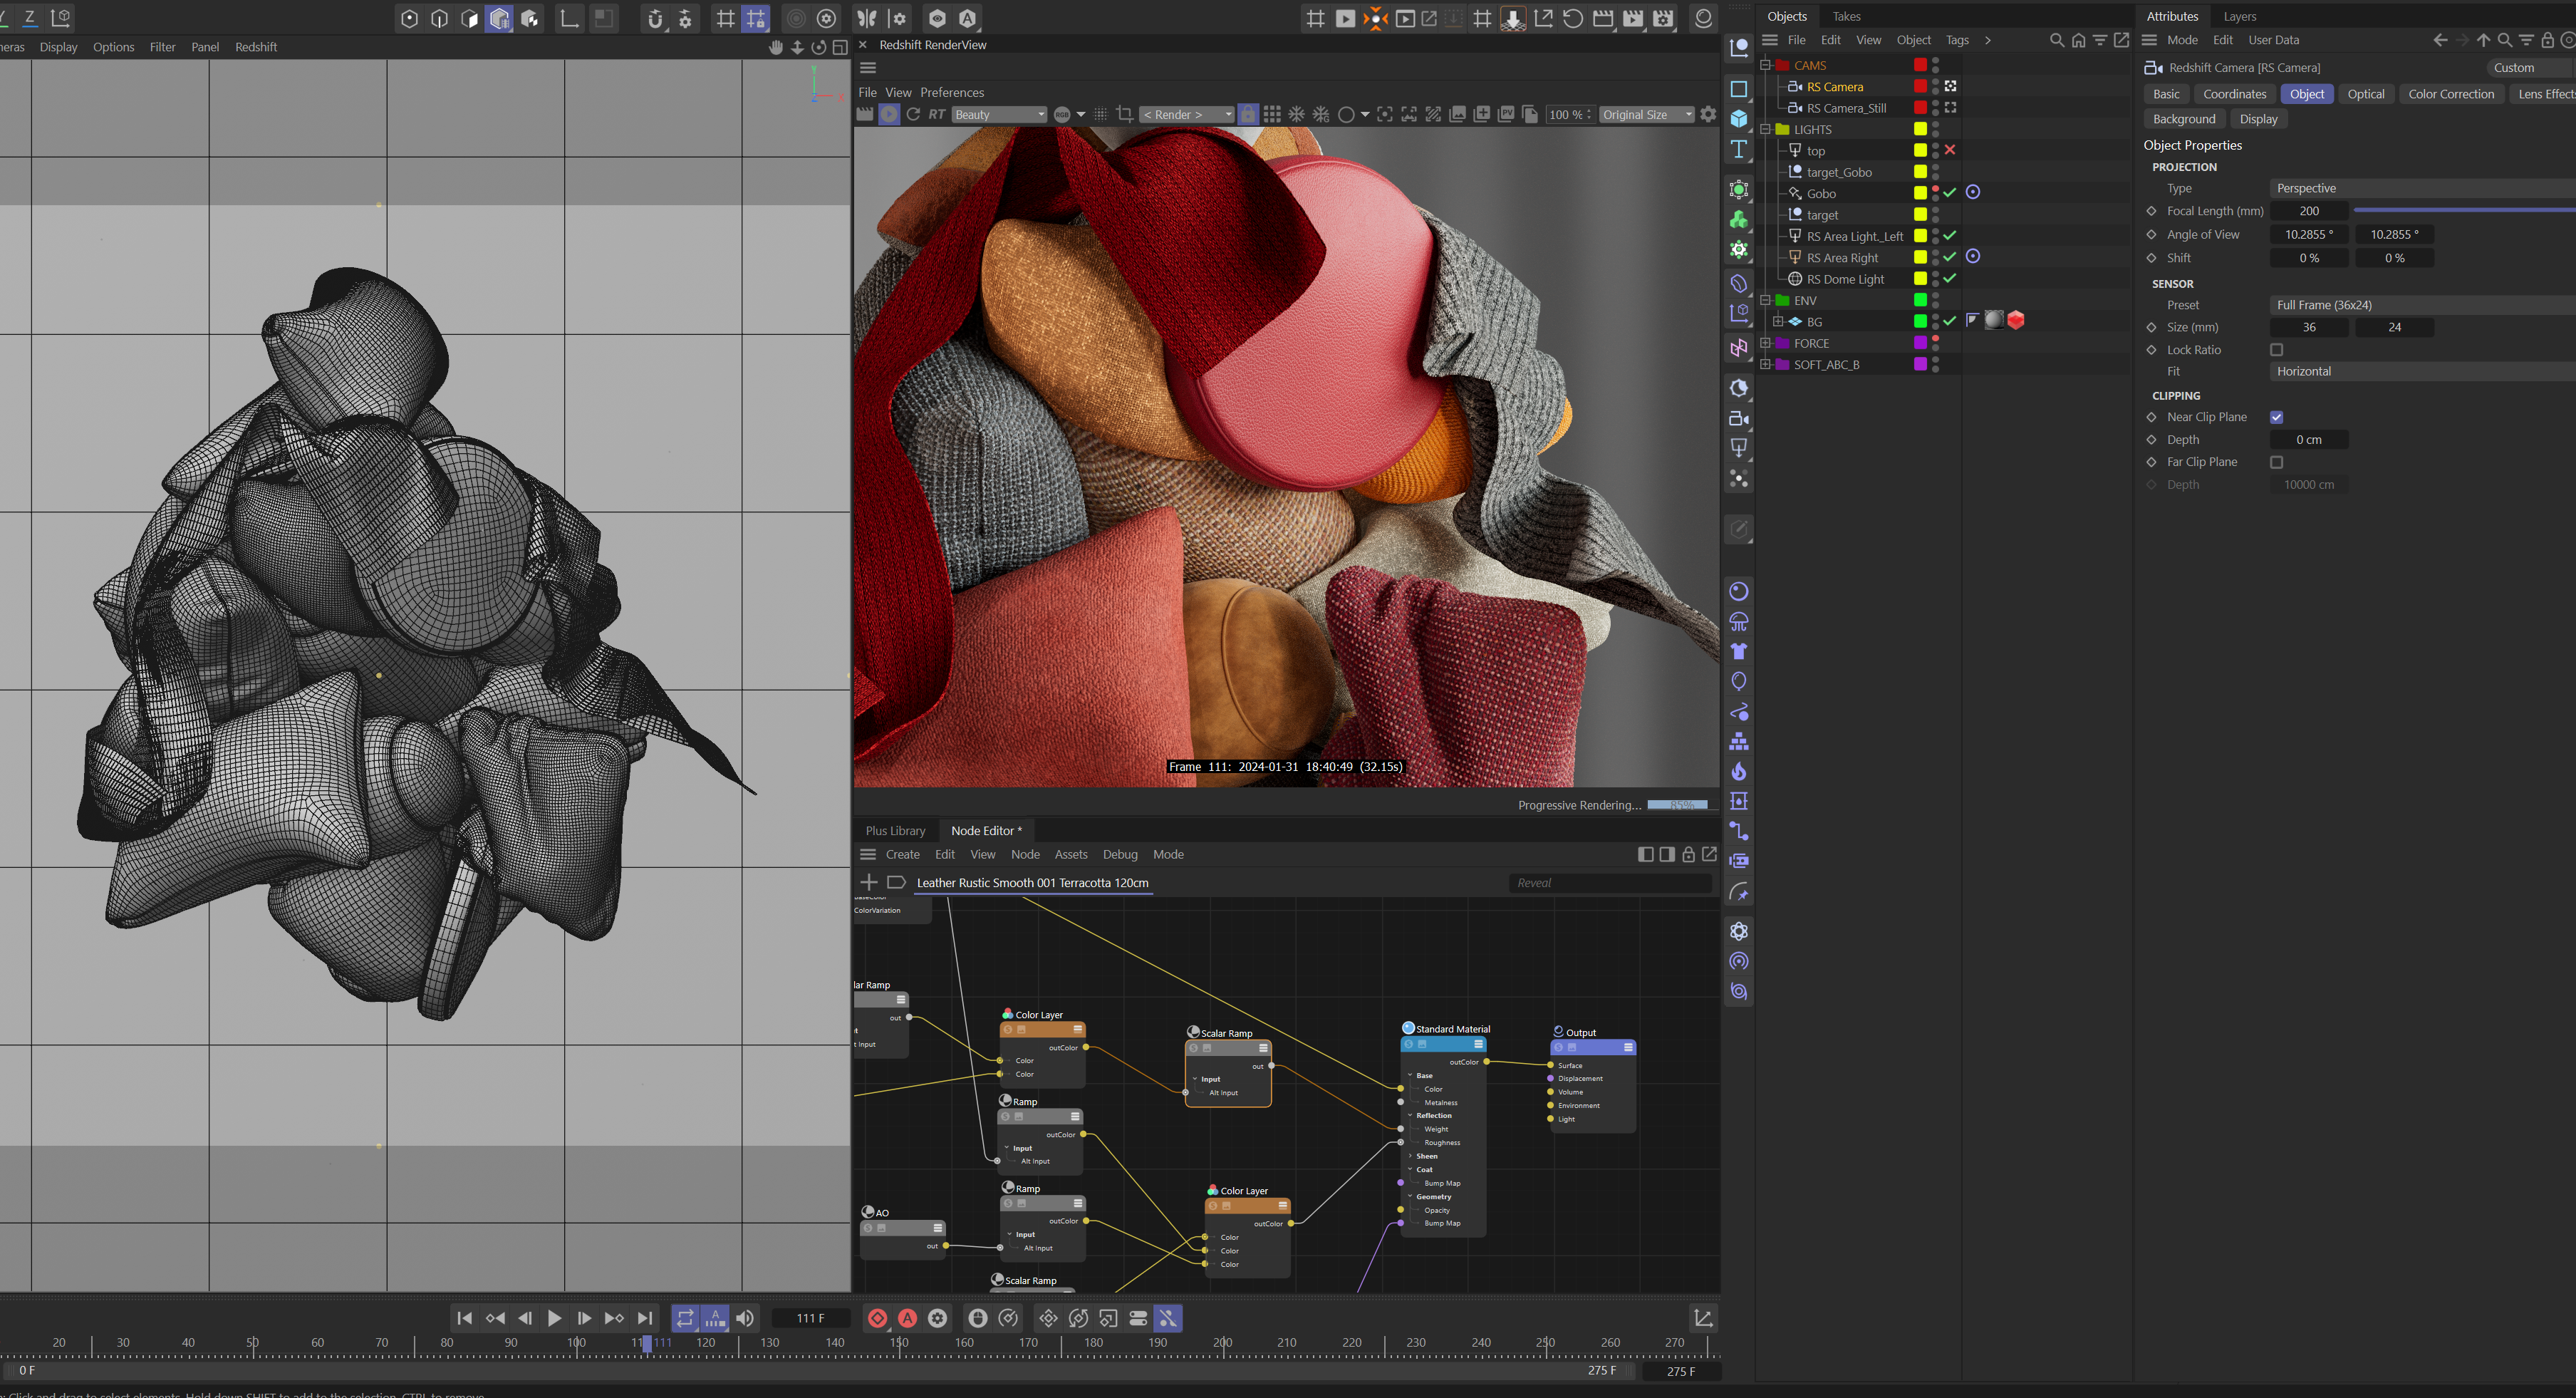This screenshot has height=1398, width=2576.
Task: Open Preferences menu in RenderView
Action: click(x=951, y=92)
